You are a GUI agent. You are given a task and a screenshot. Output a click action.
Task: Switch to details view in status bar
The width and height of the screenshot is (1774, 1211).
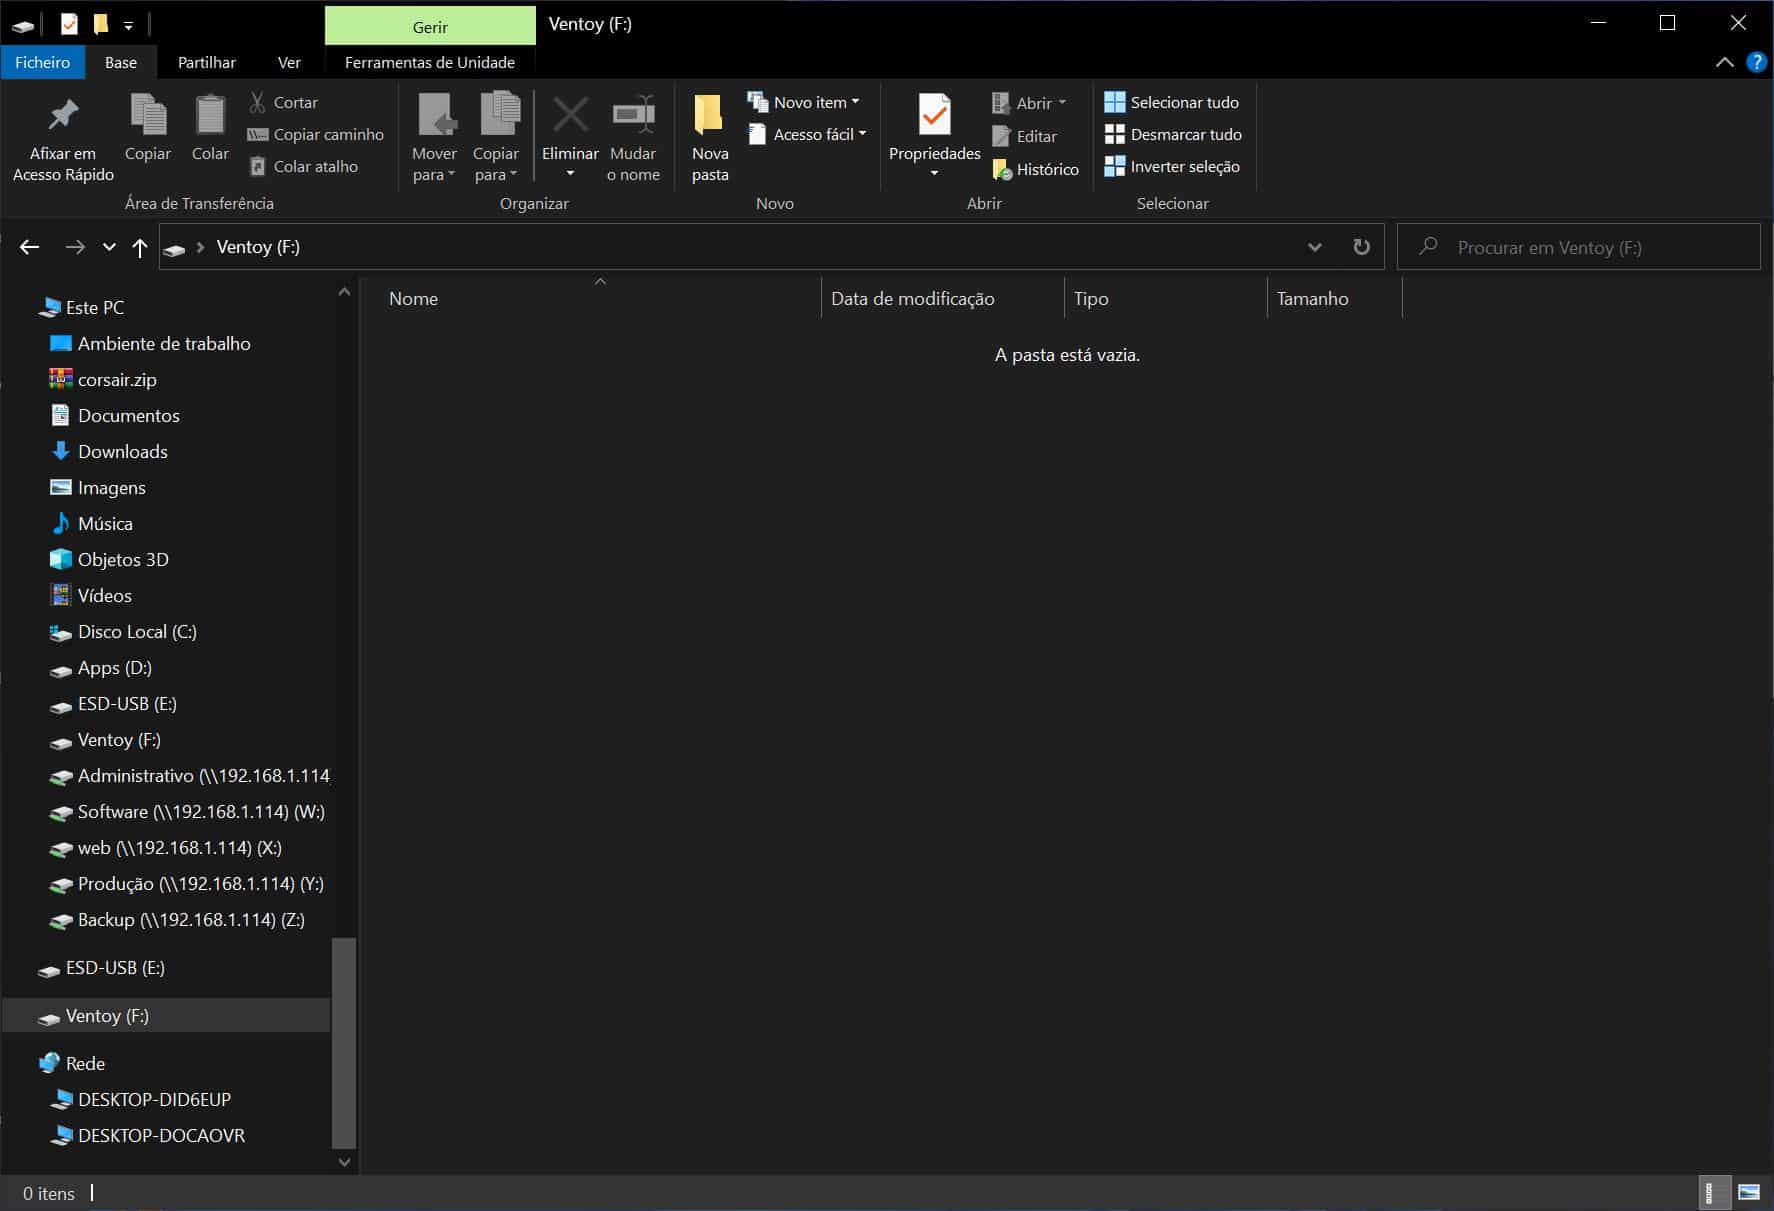point(1711,1192)
